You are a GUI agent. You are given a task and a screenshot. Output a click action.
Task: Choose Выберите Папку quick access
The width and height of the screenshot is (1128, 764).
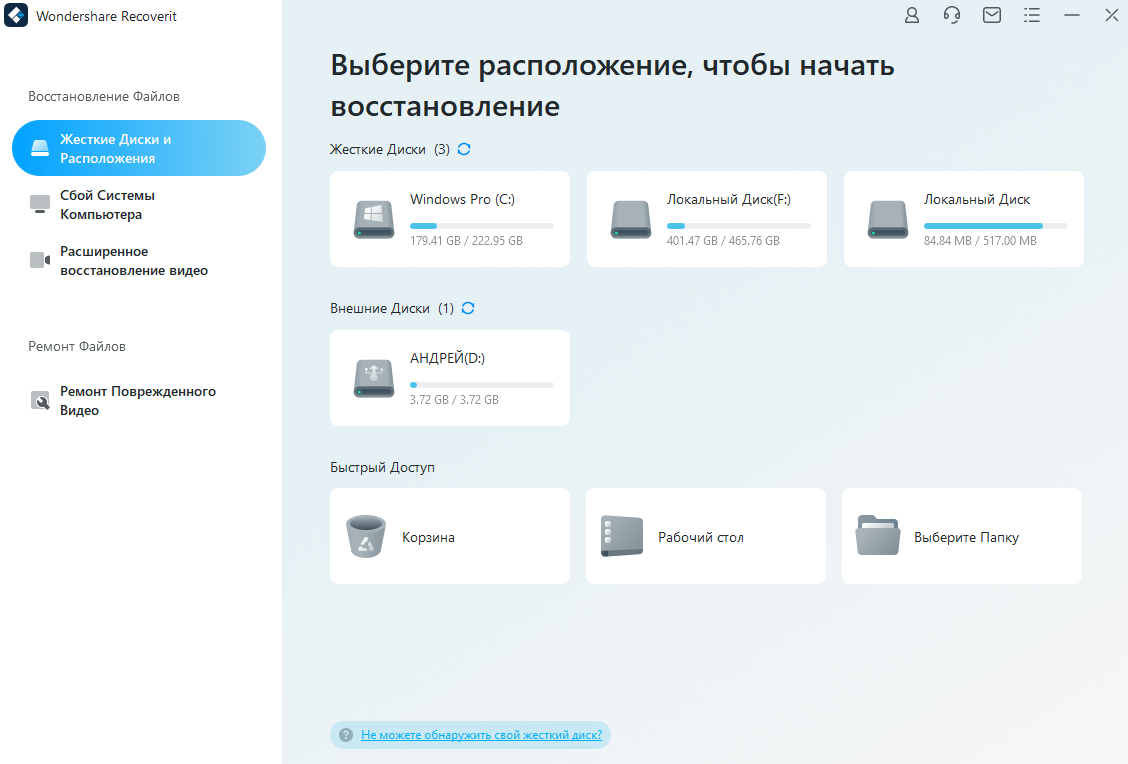coord(962,536)
